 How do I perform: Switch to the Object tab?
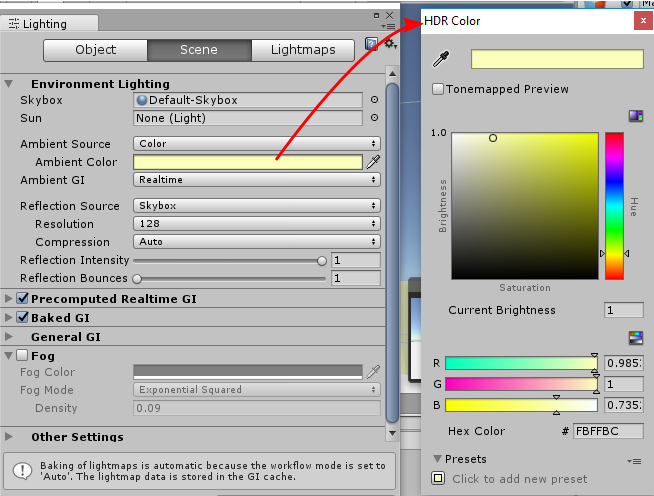[96, 50]
